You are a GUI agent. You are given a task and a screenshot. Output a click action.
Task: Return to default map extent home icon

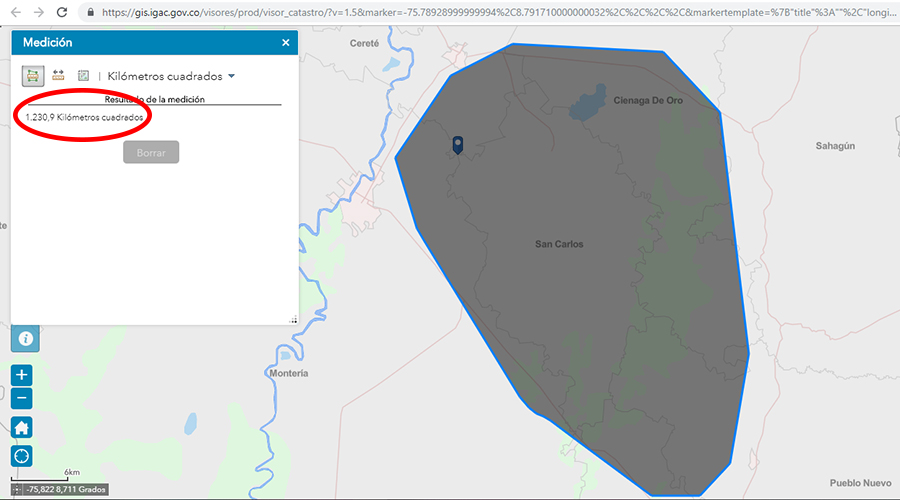click(x=21, y=428)
